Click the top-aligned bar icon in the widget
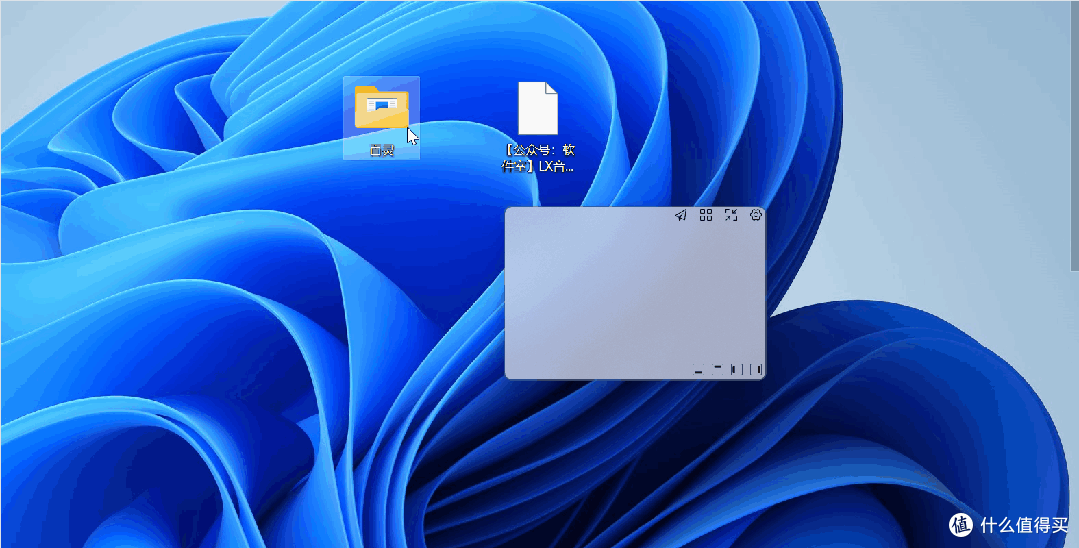This screenshot has height=548, width=1079. point(718,370)
